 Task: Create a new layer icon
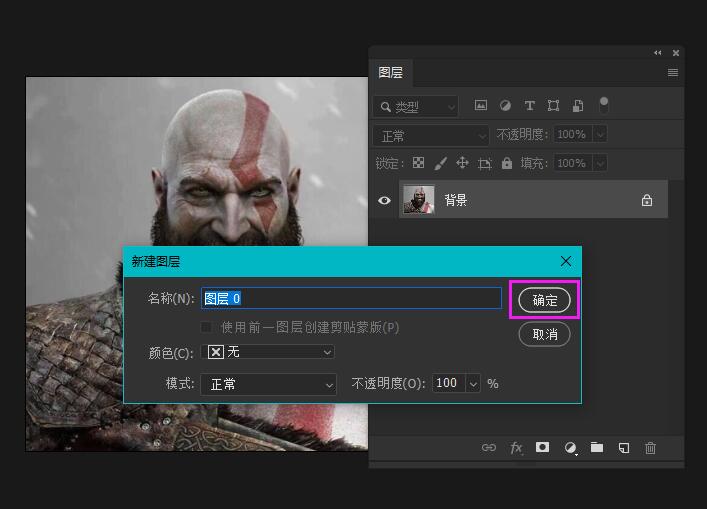pyautogui.click(x=624, y=448)
